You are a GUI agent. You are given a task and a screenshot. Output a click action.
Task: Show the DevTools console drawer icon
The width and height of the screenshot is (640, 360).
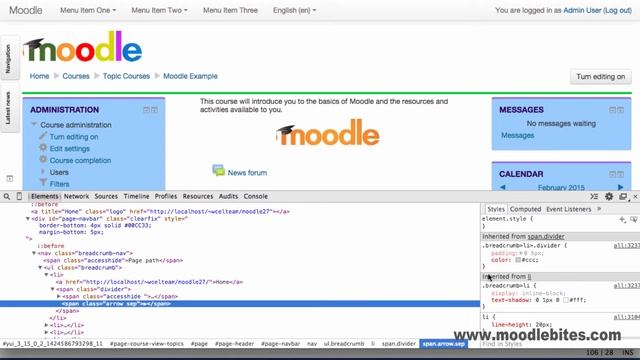click(594, 196)
